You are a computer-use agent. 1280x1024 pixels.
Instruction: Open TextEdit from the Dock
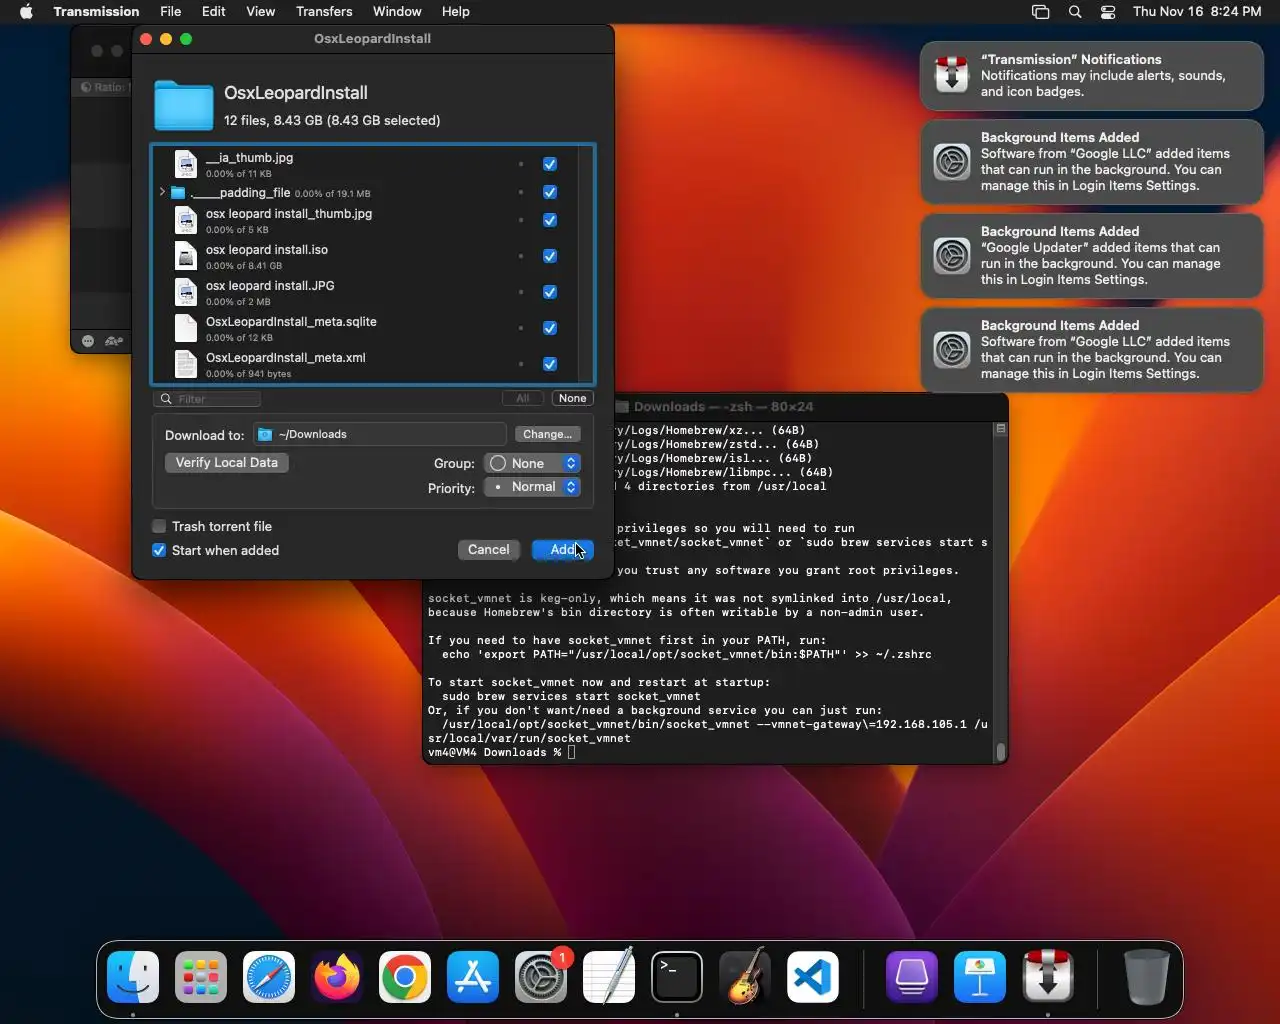tap(609, 977)
